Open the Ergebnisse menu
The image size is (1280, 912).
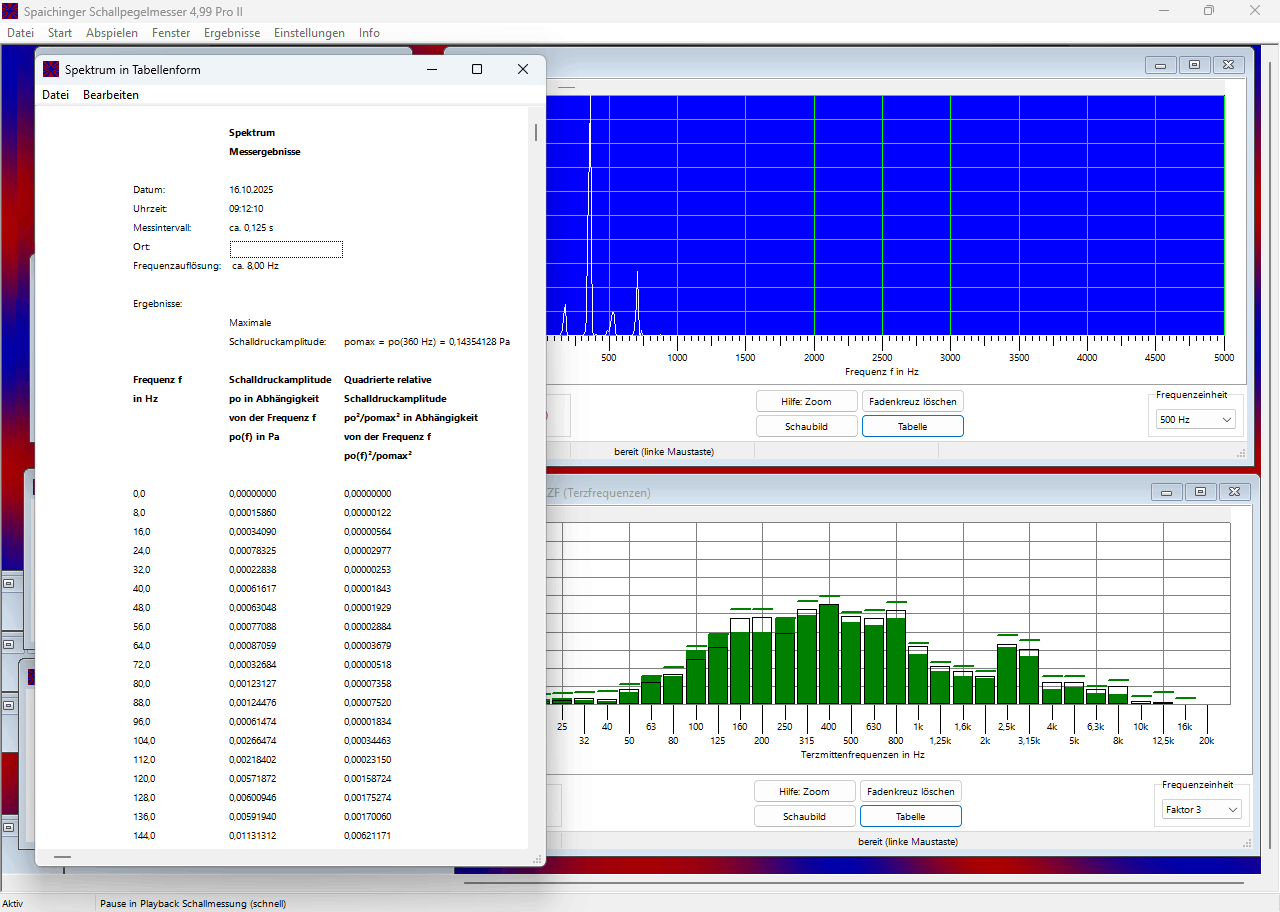[x=232, y=33]
